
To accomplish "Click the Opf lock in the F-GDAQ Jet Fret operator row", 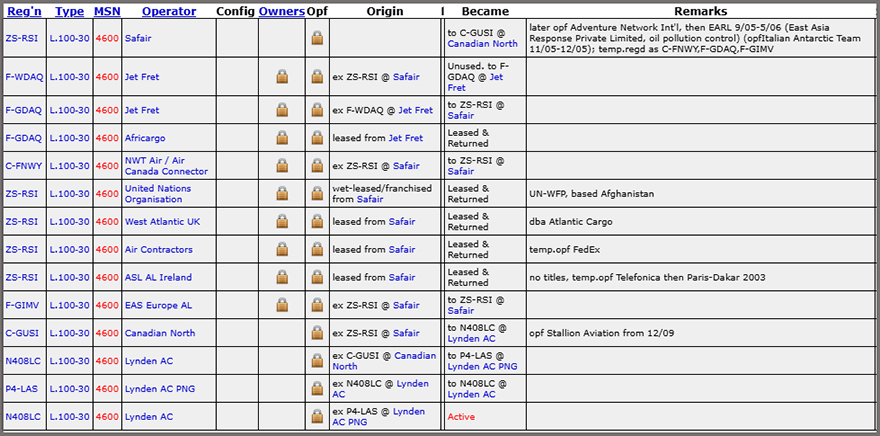I will [x=317, y=110].
